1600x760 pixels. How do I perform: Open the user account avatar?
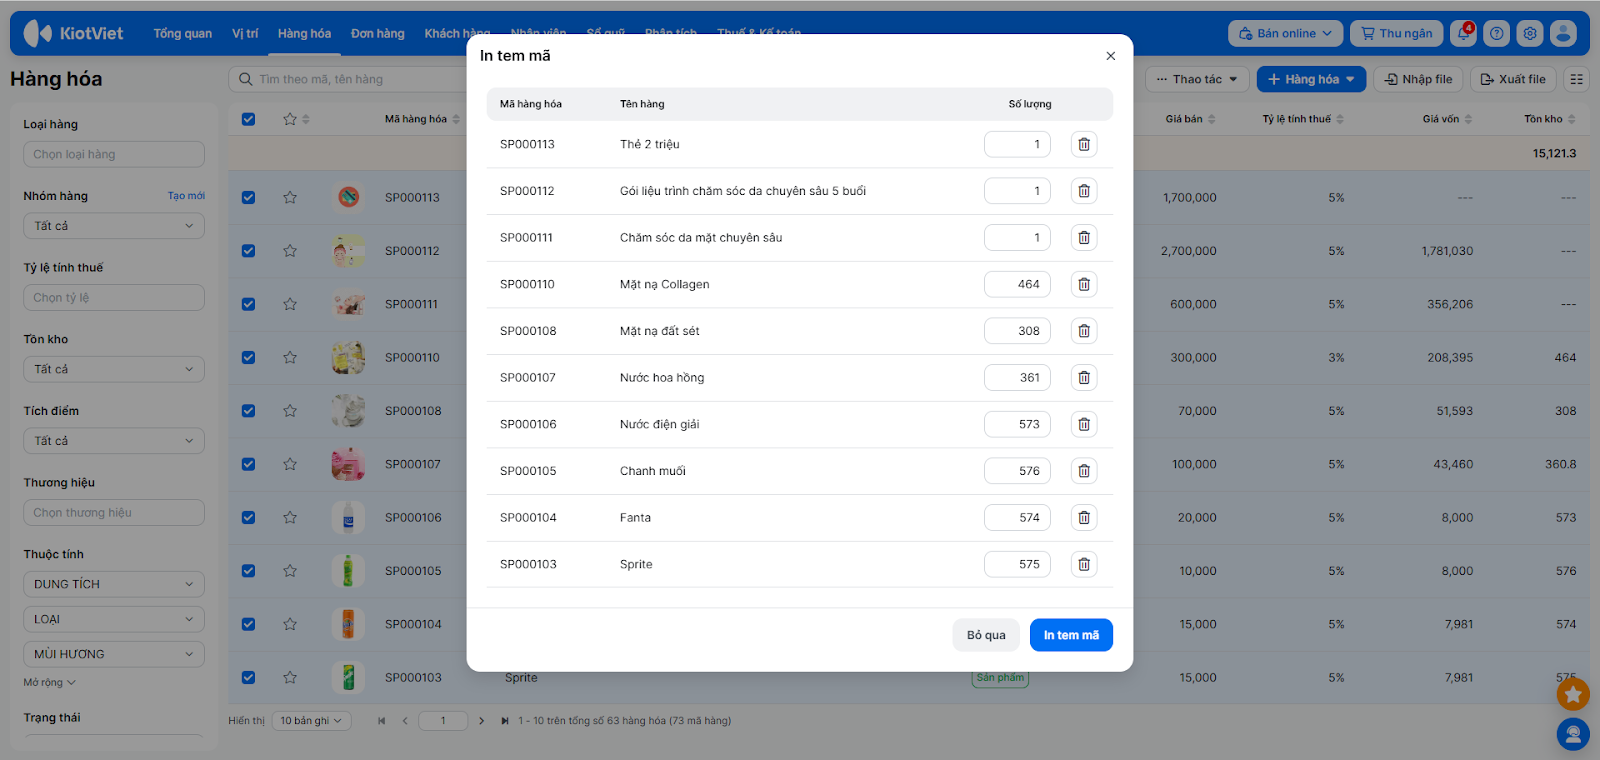coord(1563,33)
